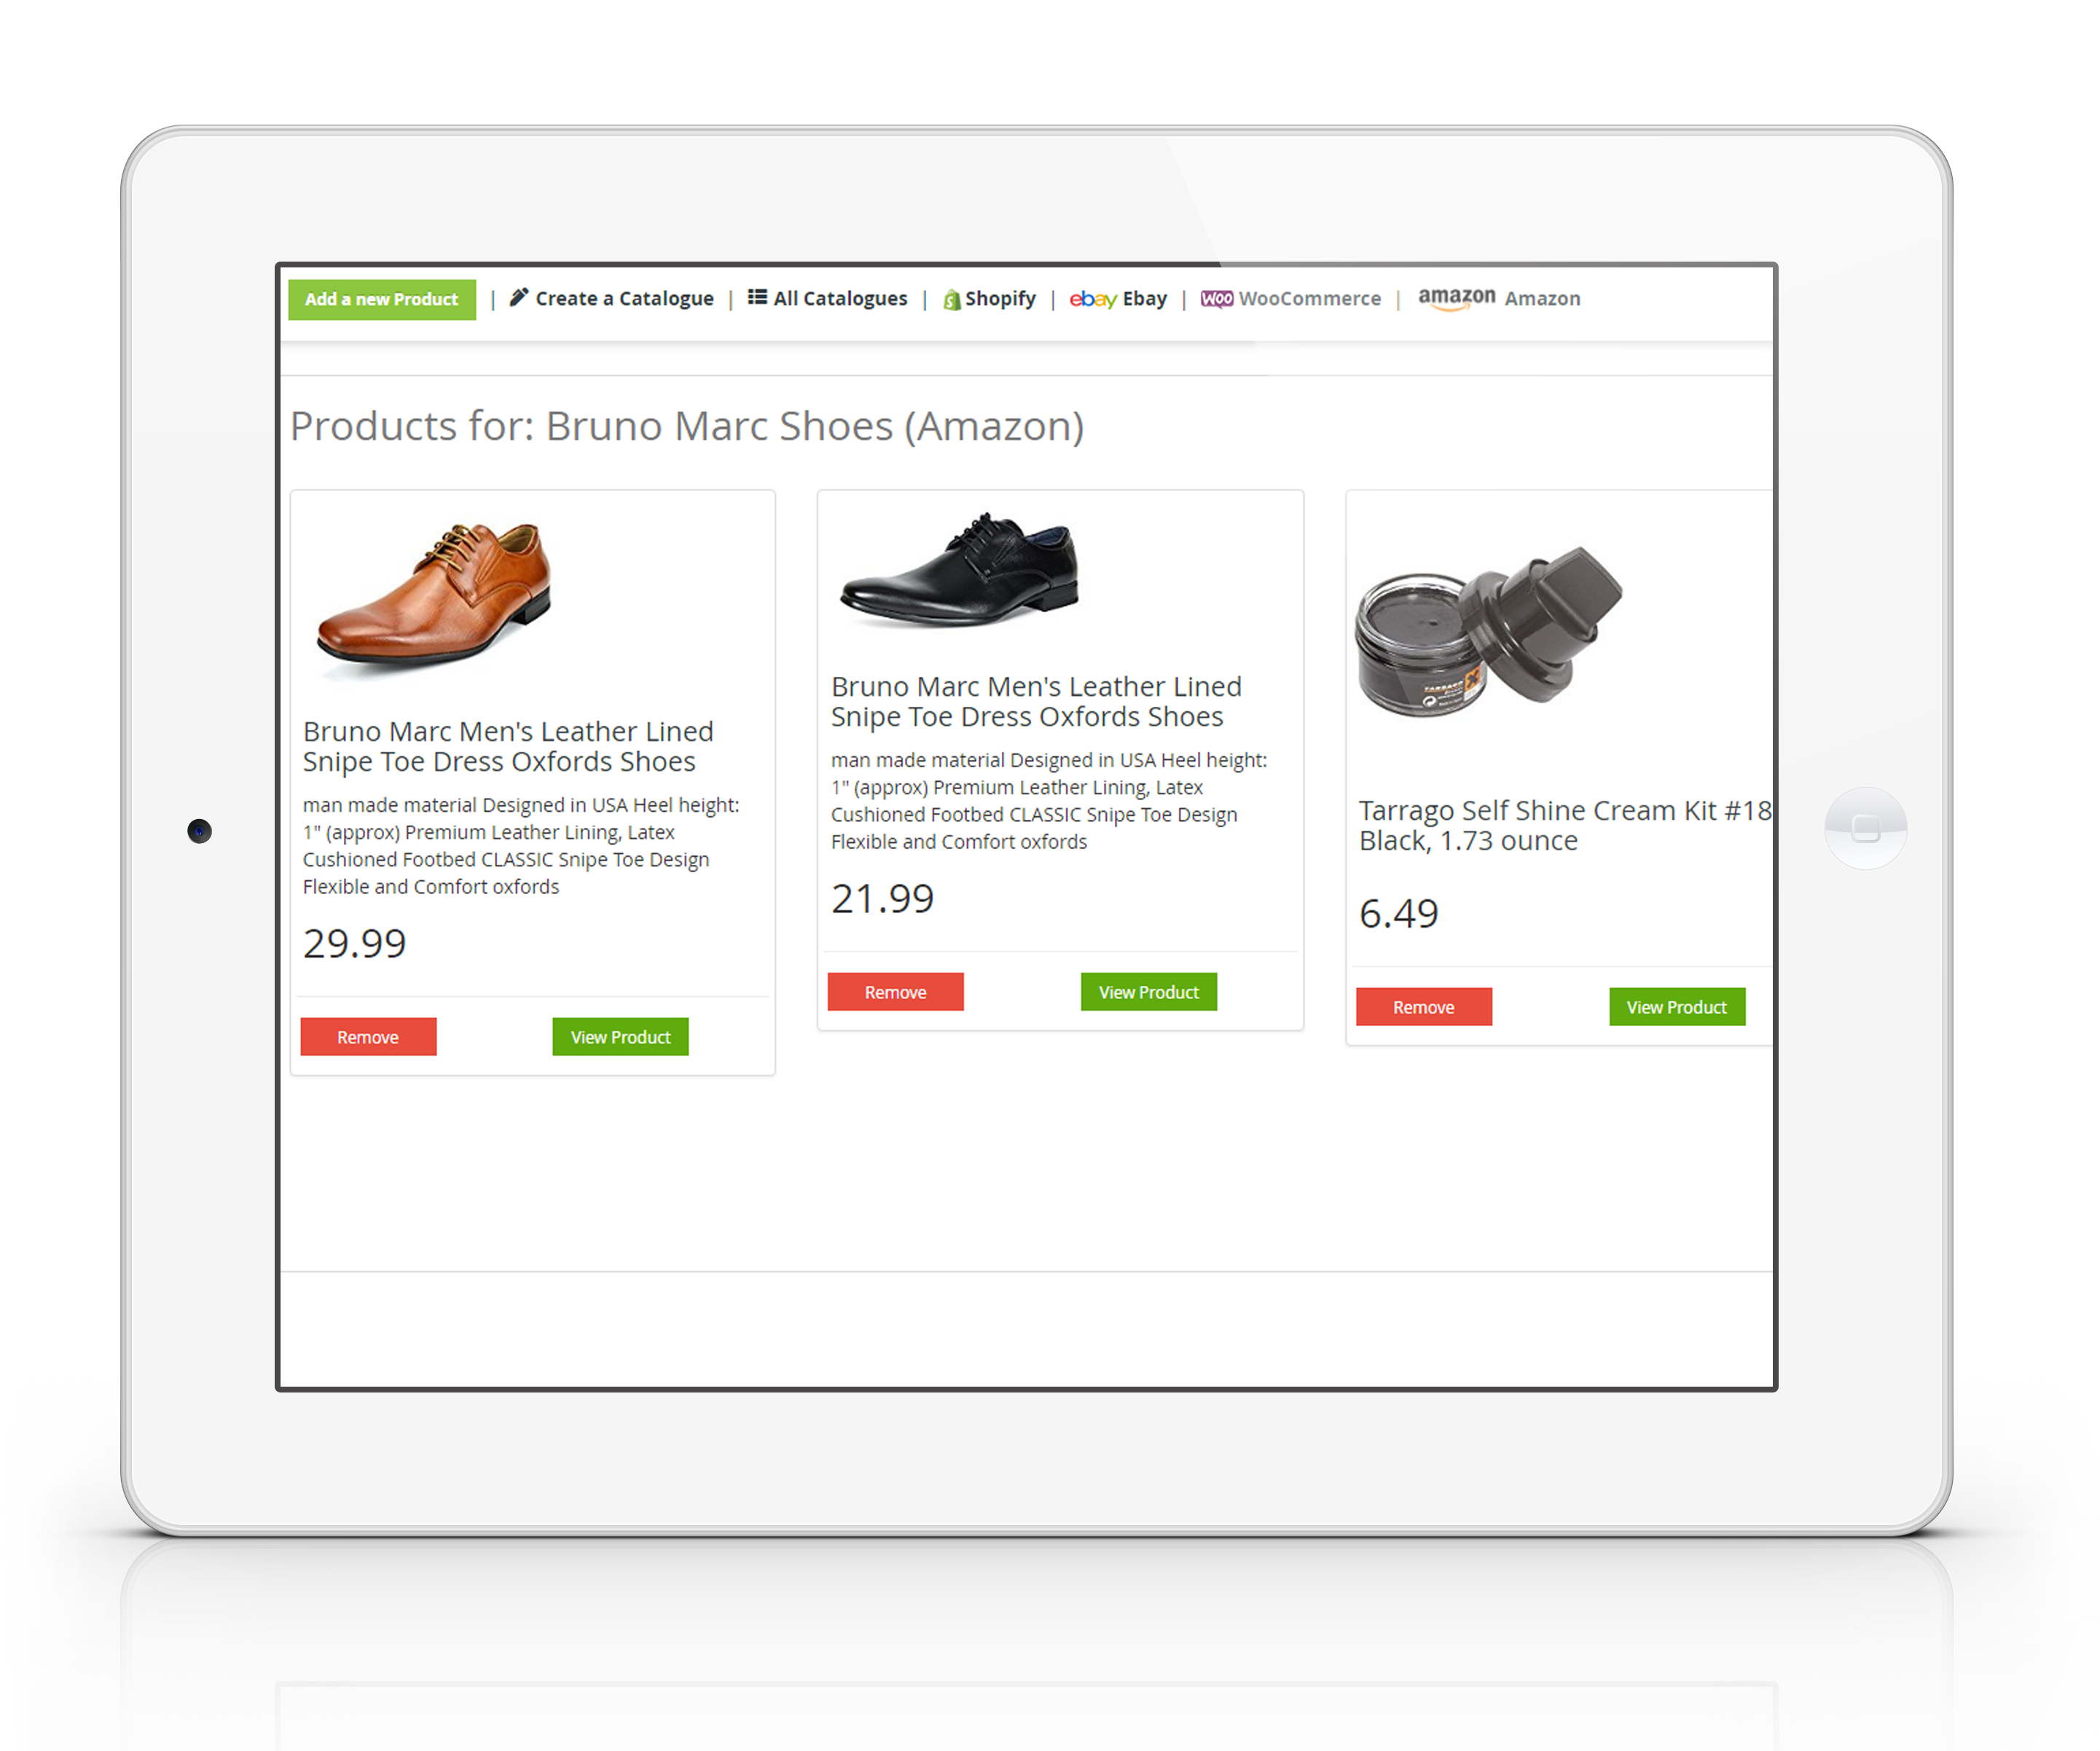Click the Products for: Bruno Marc Shoes heading
The width and height of the screenshot is (2100, 1751).
tap(687, 426)
